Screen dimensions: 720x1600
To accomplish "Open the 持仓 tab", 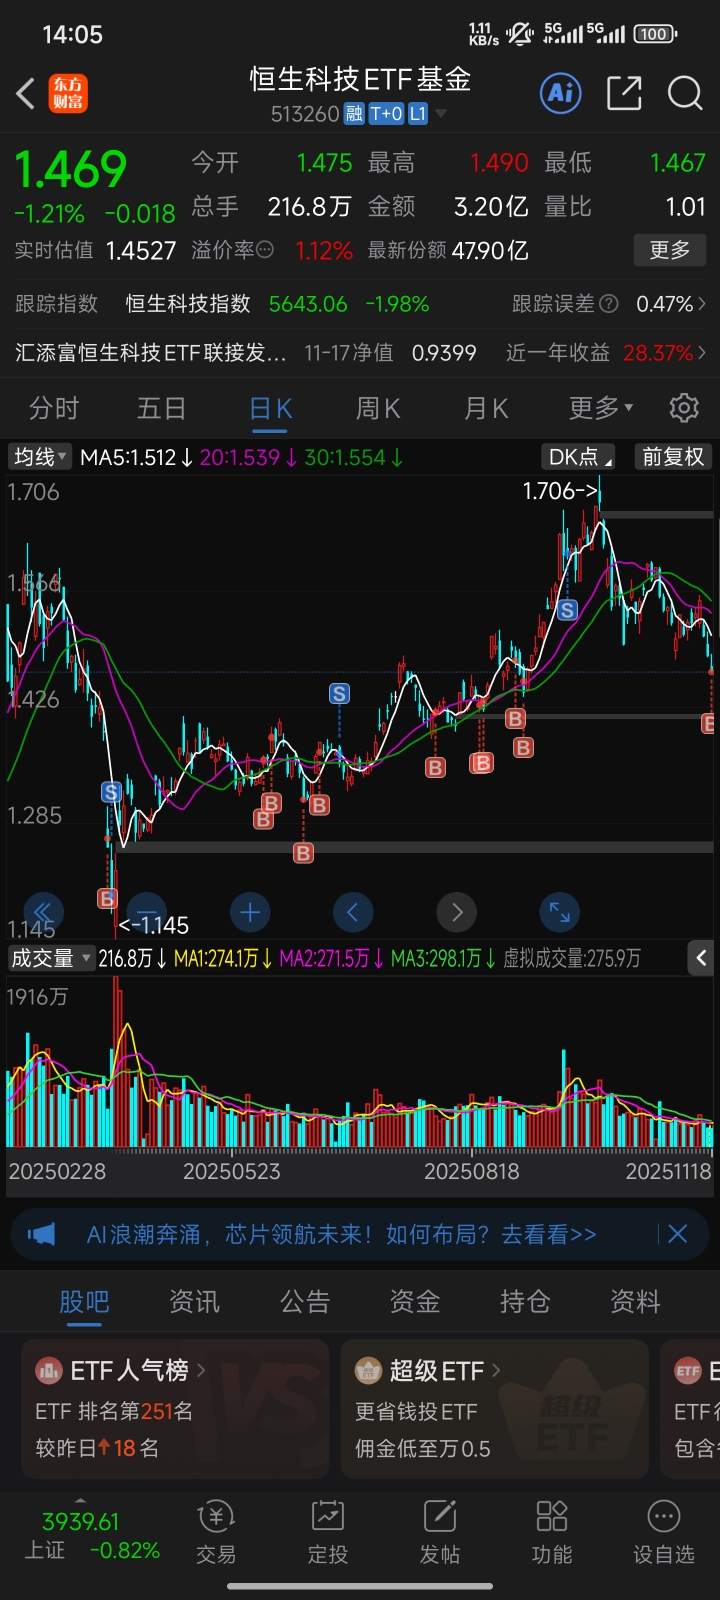I will pos(525,1301).
